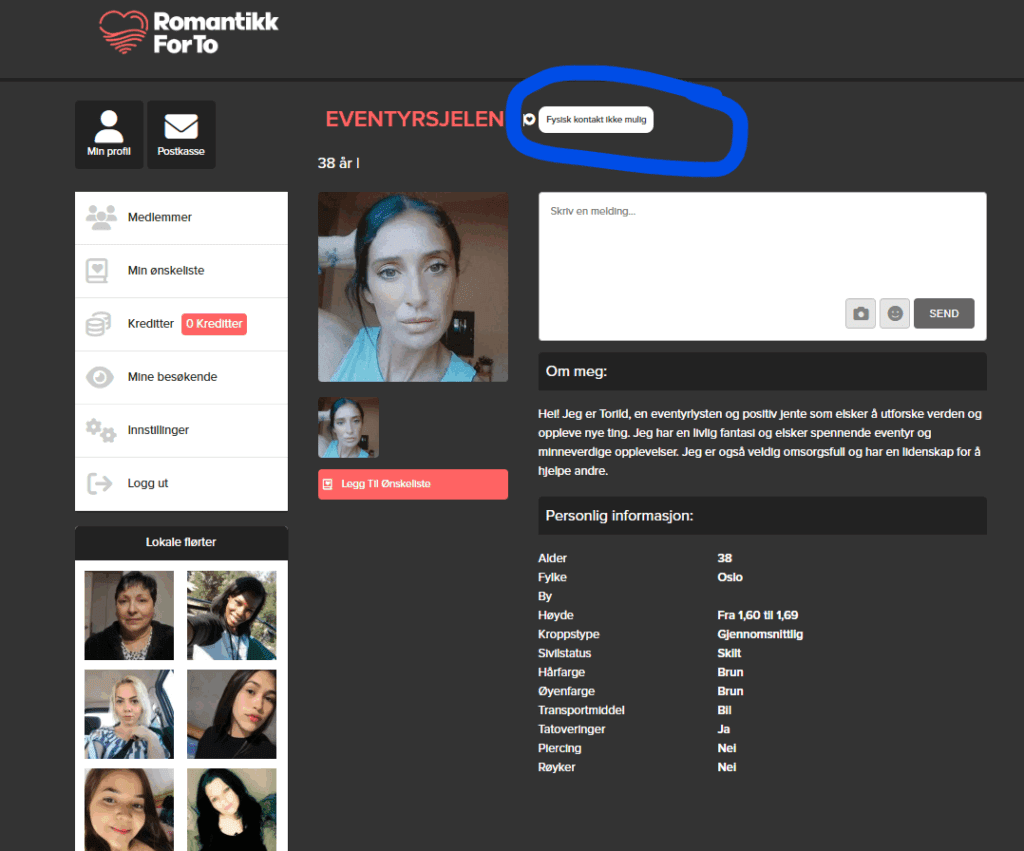
Task: Click the Logg ut arrow icon
Action: click(x=99, y=483)
